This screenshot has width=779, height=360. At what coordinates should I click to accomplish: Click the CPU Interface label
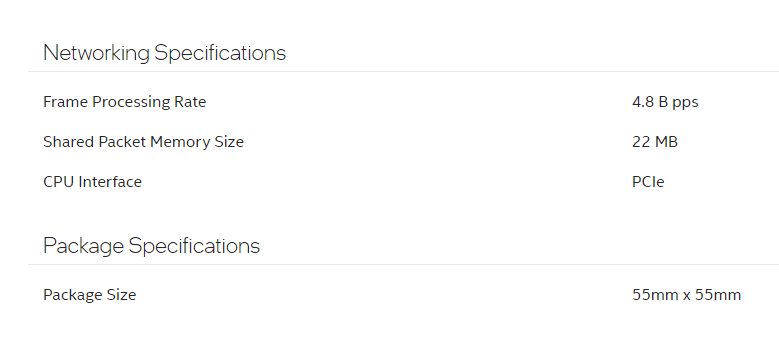click(x=92, y=182)
